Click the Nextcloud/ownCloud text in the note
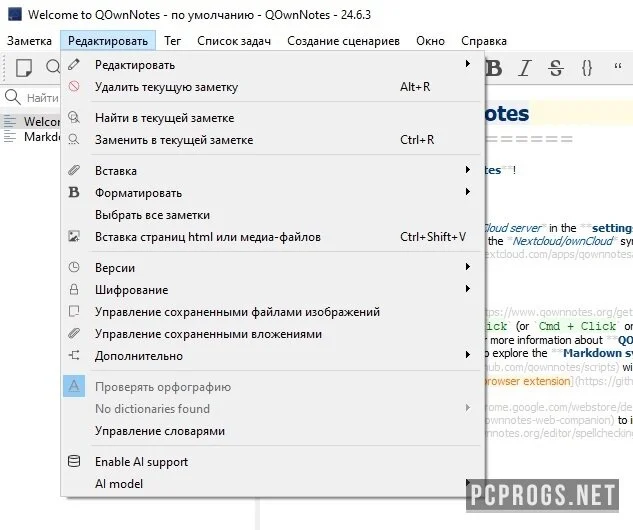The height and width of the screenshot is (530, 633). [x=563, y=241]
